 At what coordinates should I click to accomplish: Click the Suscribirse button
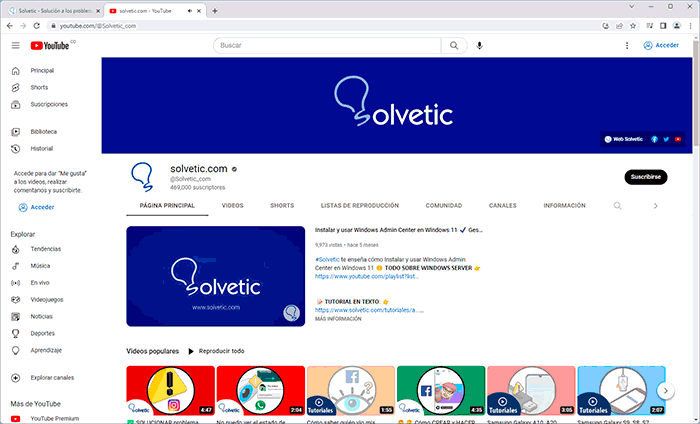coord(646,177)
